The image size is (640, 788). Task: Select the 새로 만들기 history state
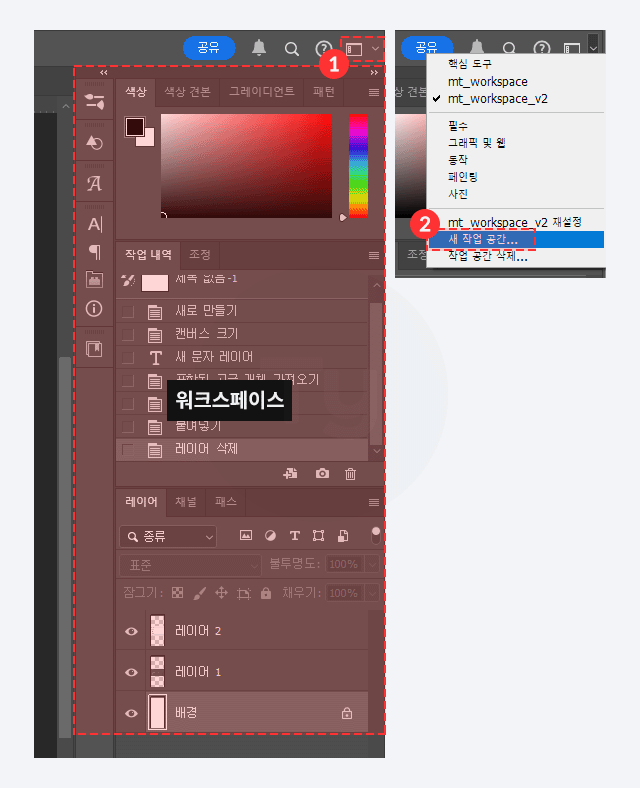(x=243, y=312)
